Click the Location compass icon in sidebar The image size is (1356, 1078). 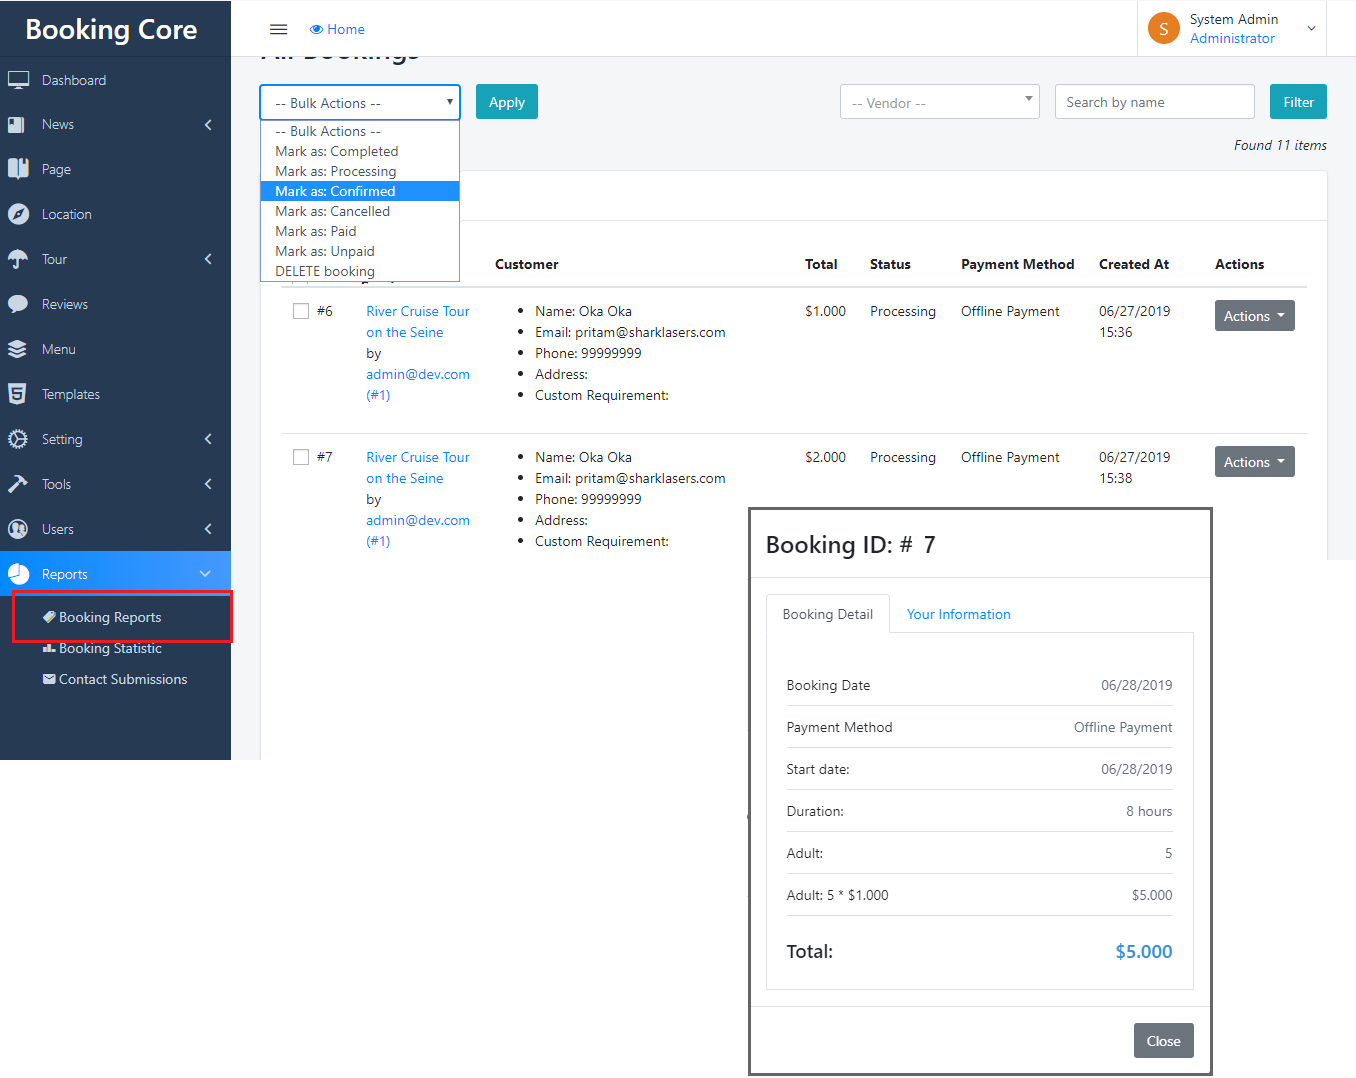tap(18, 214)
